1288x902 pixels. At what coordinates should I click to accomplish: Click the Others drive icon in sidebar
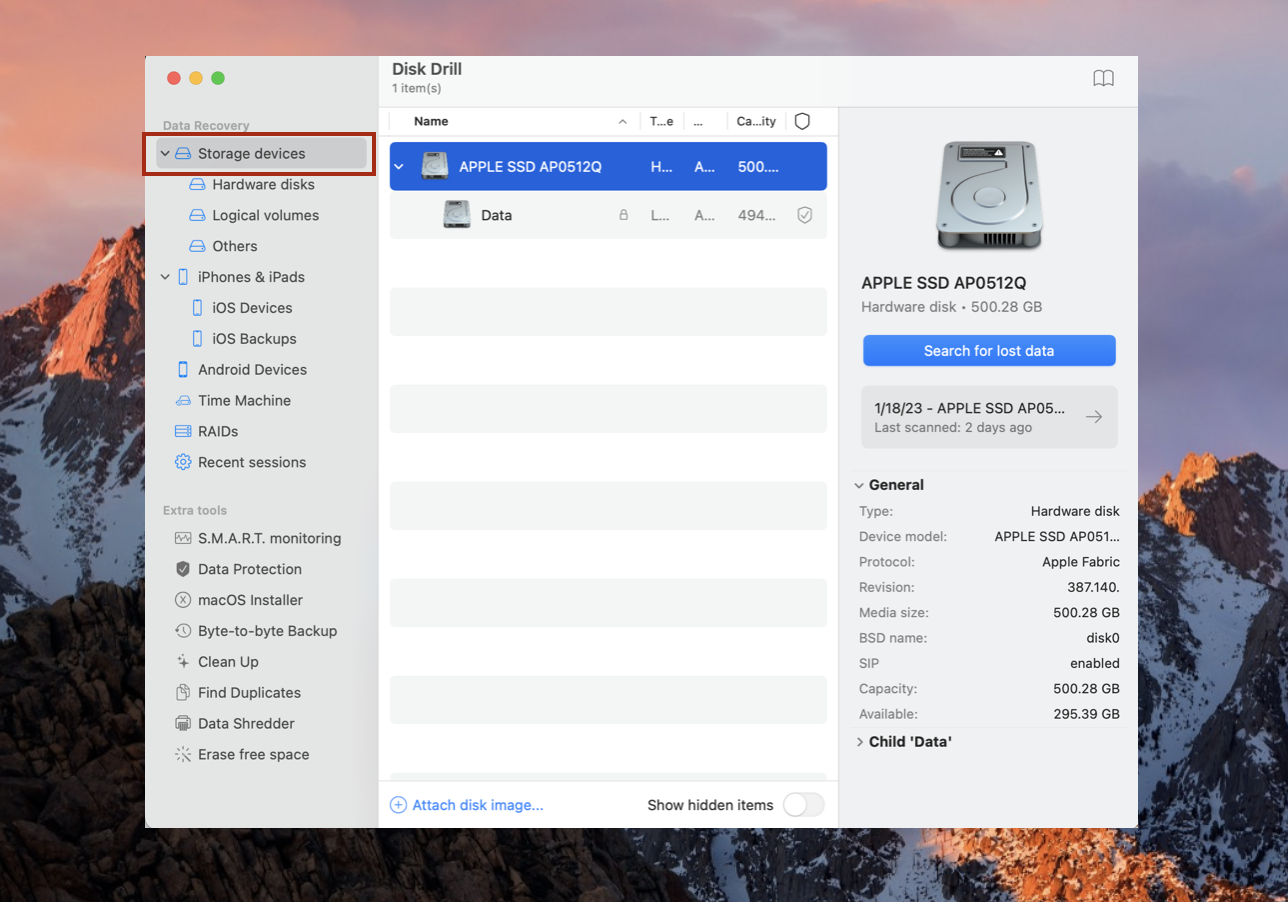pyautogui.click(x=197, y=246)
